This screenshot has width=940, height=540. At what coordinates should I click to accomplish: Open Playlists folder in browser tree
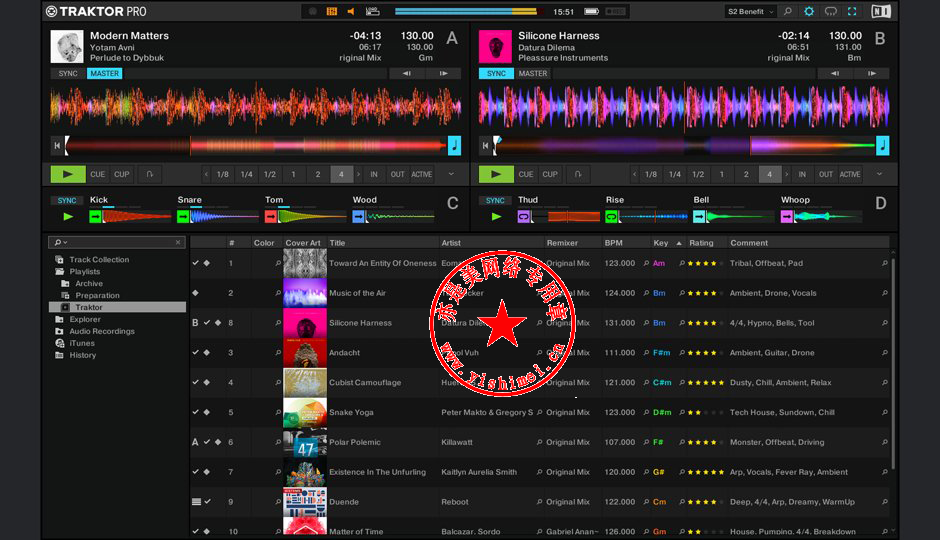(85, 271)
